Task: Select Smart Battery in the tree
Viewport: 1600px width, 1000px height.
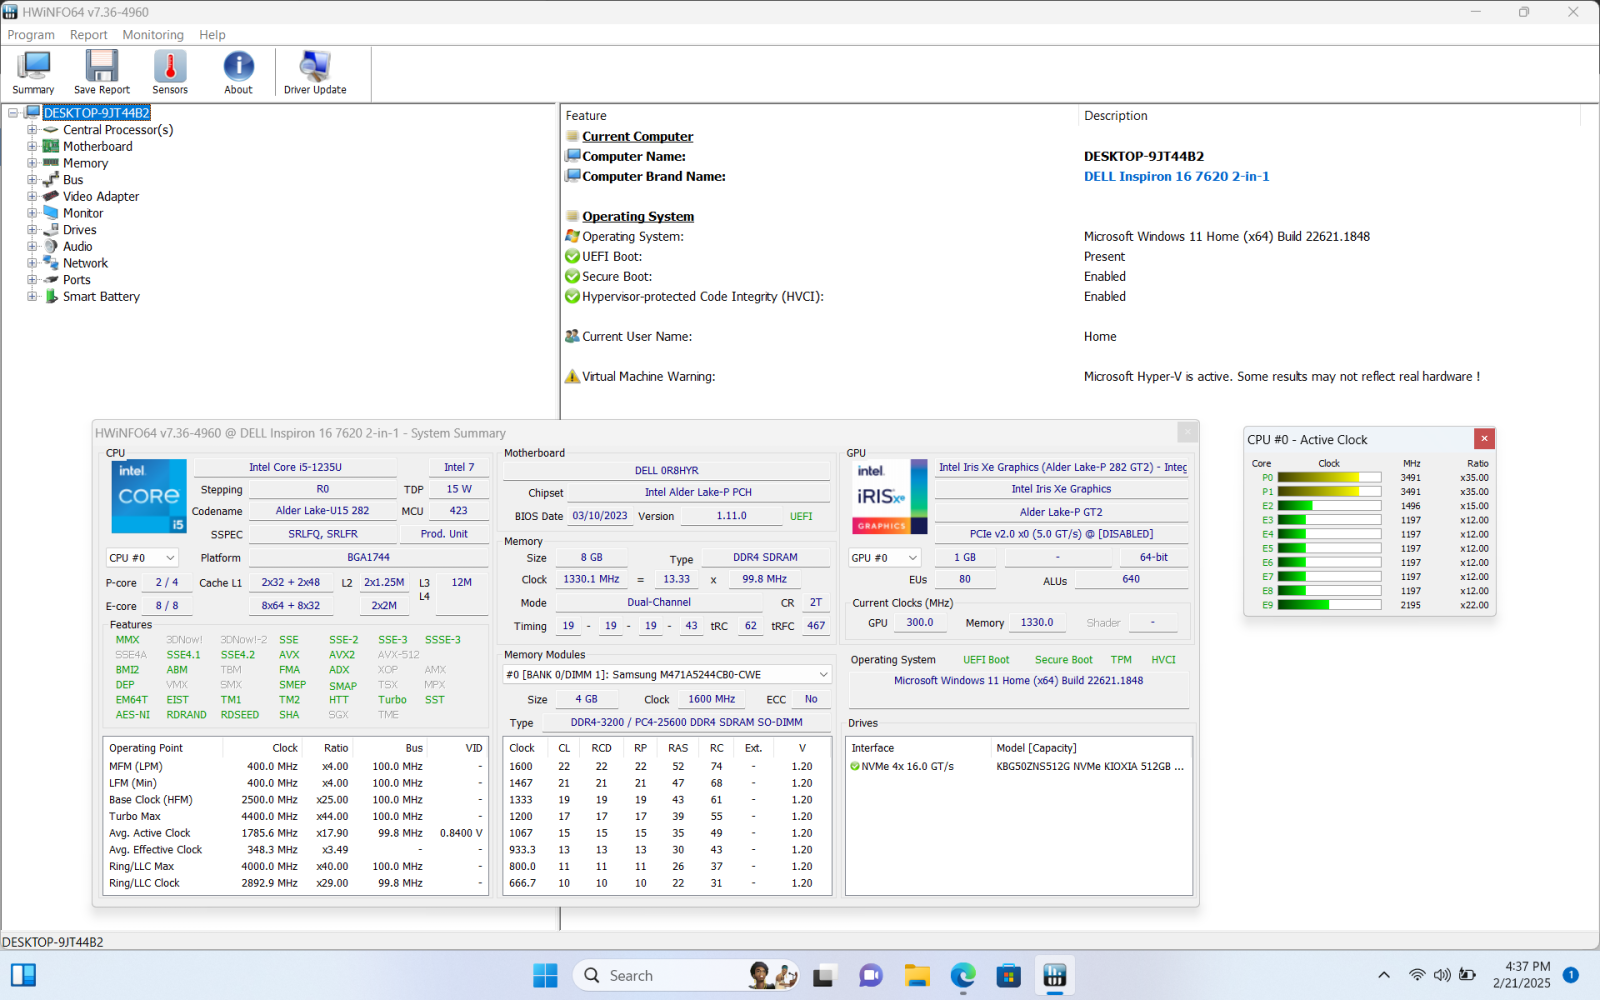Action: pos(101,297)
